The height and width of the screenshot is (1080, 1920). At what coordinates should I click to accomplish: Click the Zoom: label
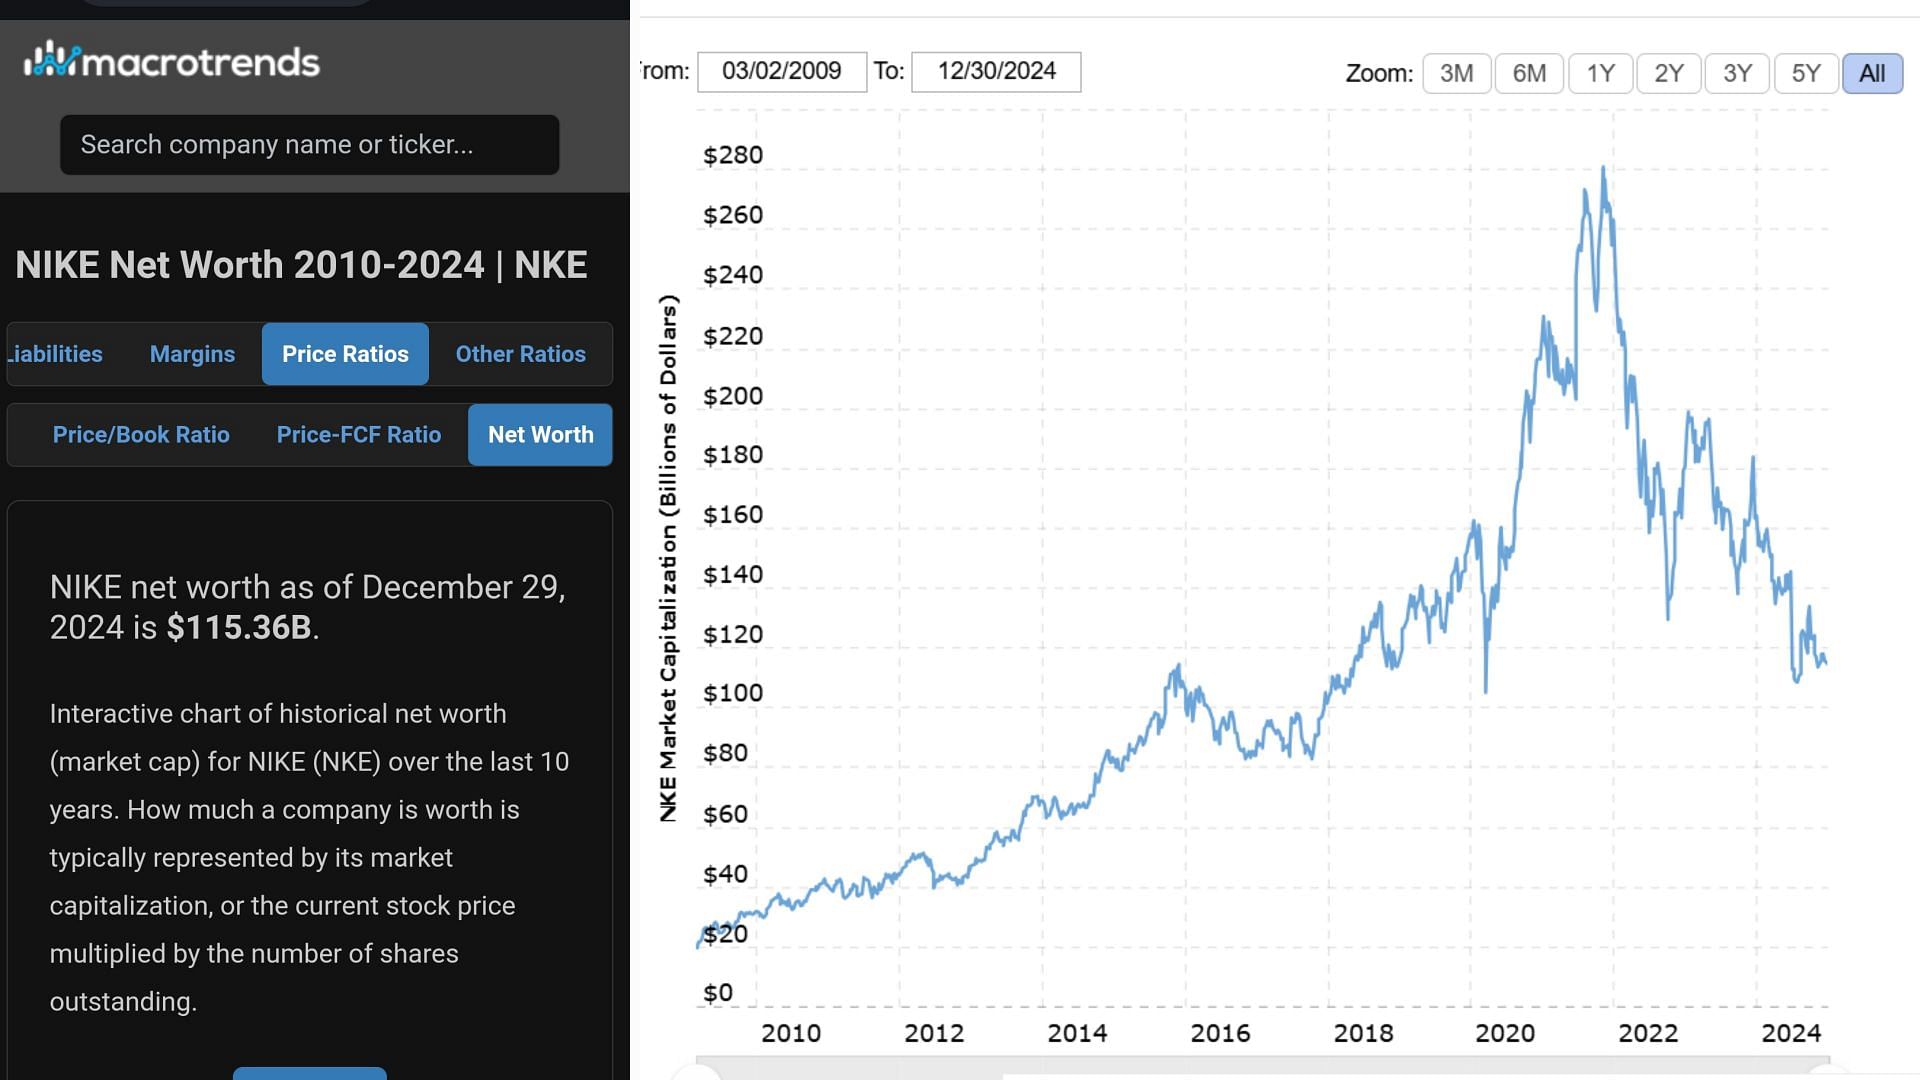(x=1379, y=74)
